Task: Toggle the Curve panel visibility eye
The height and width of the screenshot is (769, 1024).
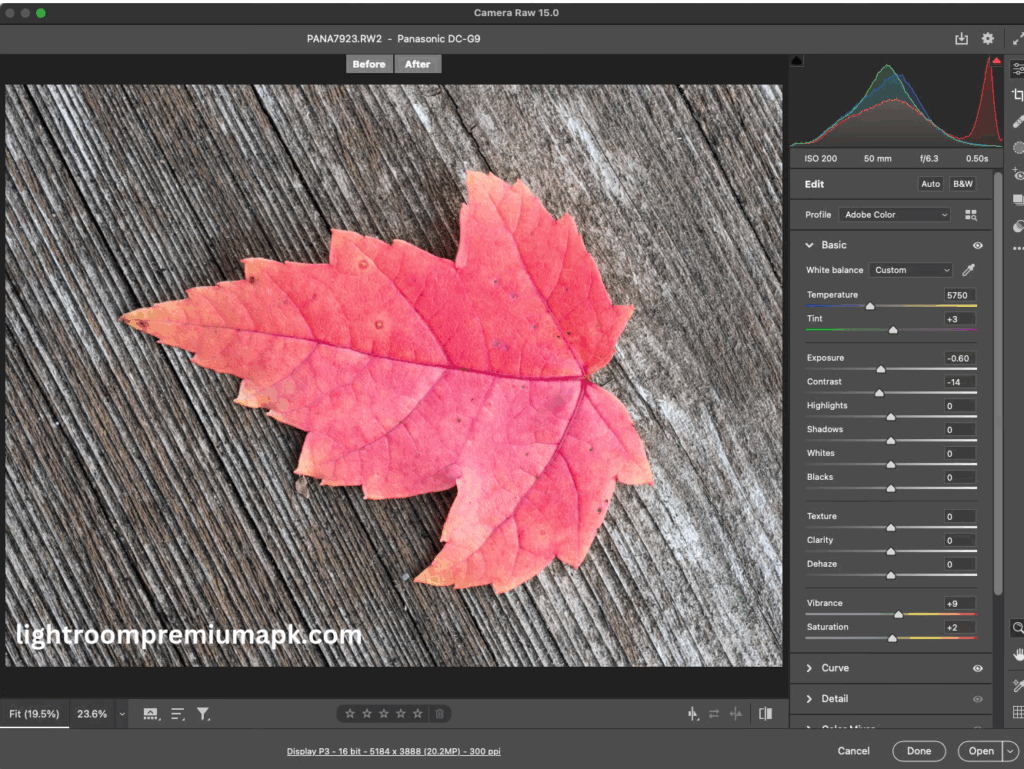Action: [x=977, y=668]
